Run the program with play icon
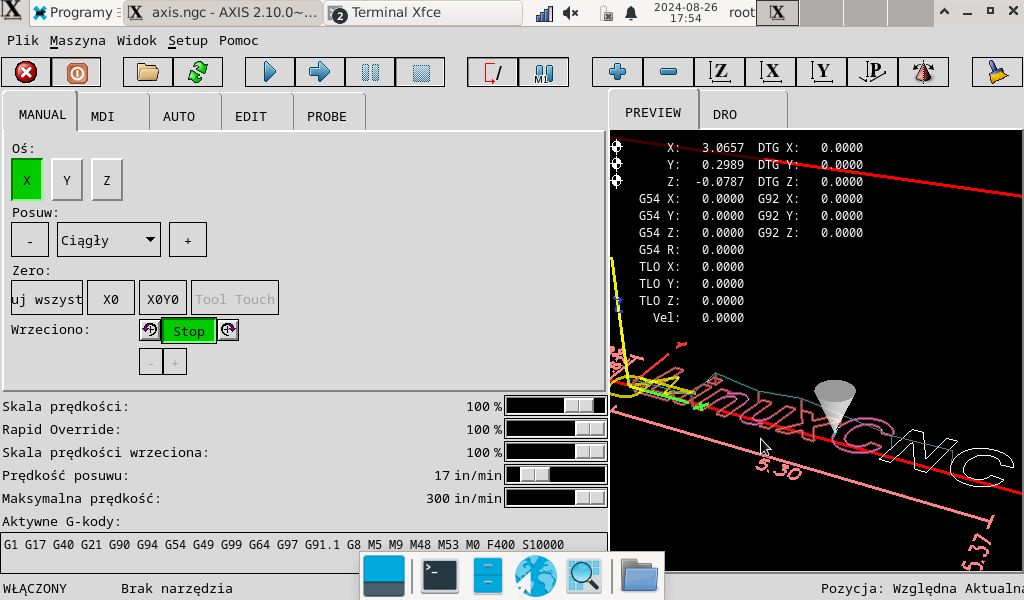The width and height of the screenshot is (1024, 600). click(x=270, y=72)
